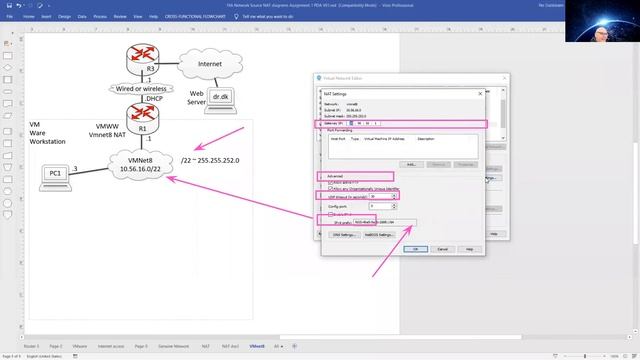640x360 pixels.
Task: Click the UDP timeout value field
Action: [380, 197]
